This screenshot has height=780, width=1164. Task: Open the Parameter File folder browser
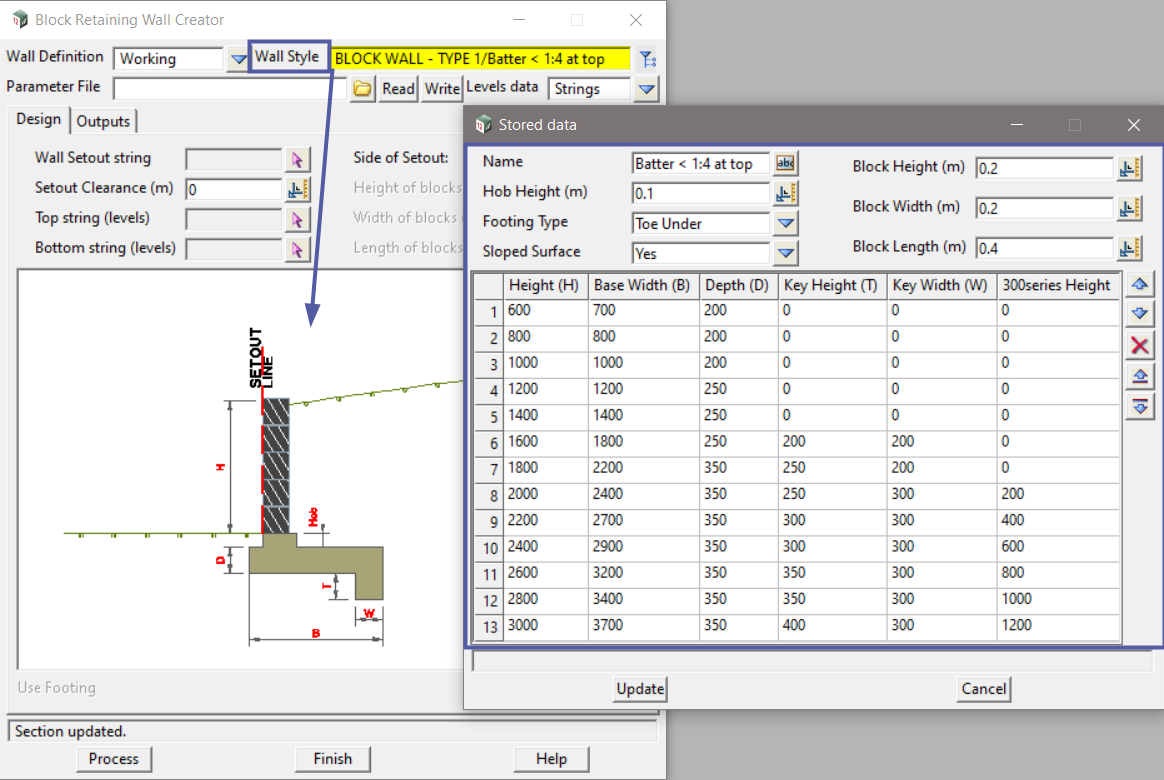(362, 89)
